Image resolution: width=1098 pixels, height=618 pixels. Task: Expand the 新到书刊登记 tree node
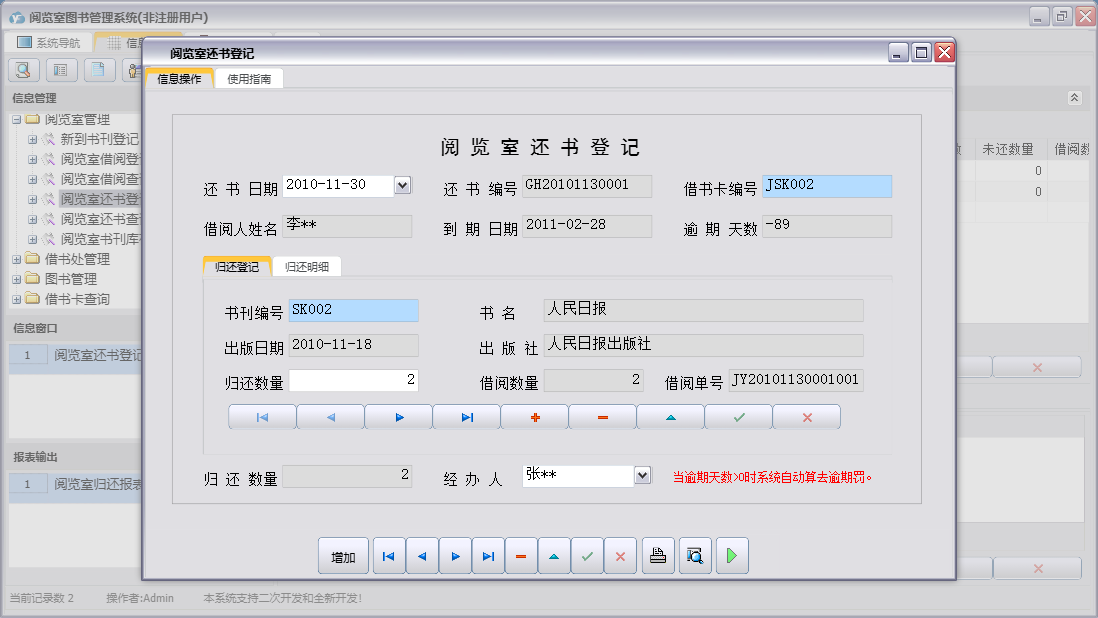pos(32,139)
